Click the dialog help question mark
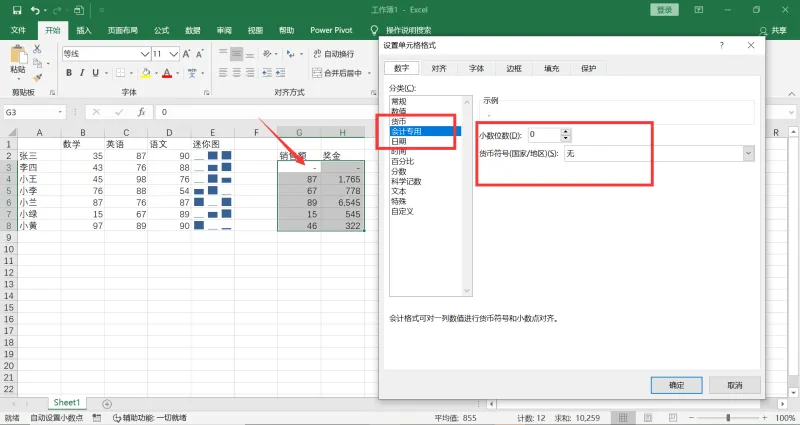Viewport: 800px width, 425px height. [x=721, y=45]
